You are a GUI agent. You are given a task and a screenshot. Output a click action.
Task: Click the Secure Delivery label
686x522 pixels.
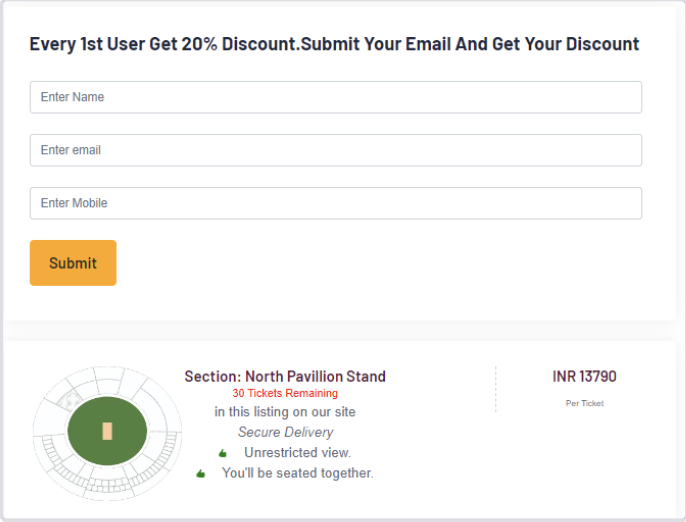pyautogui.click(x=285, y=432)
